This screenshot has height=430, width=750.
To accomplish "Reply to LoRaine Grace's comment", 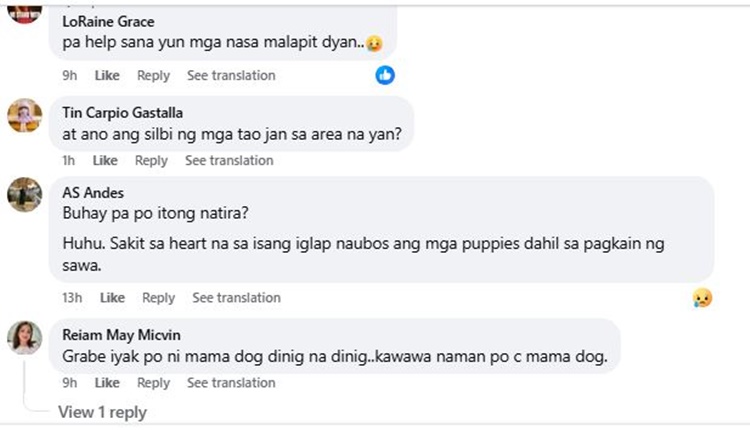I will tap(153, 75).
